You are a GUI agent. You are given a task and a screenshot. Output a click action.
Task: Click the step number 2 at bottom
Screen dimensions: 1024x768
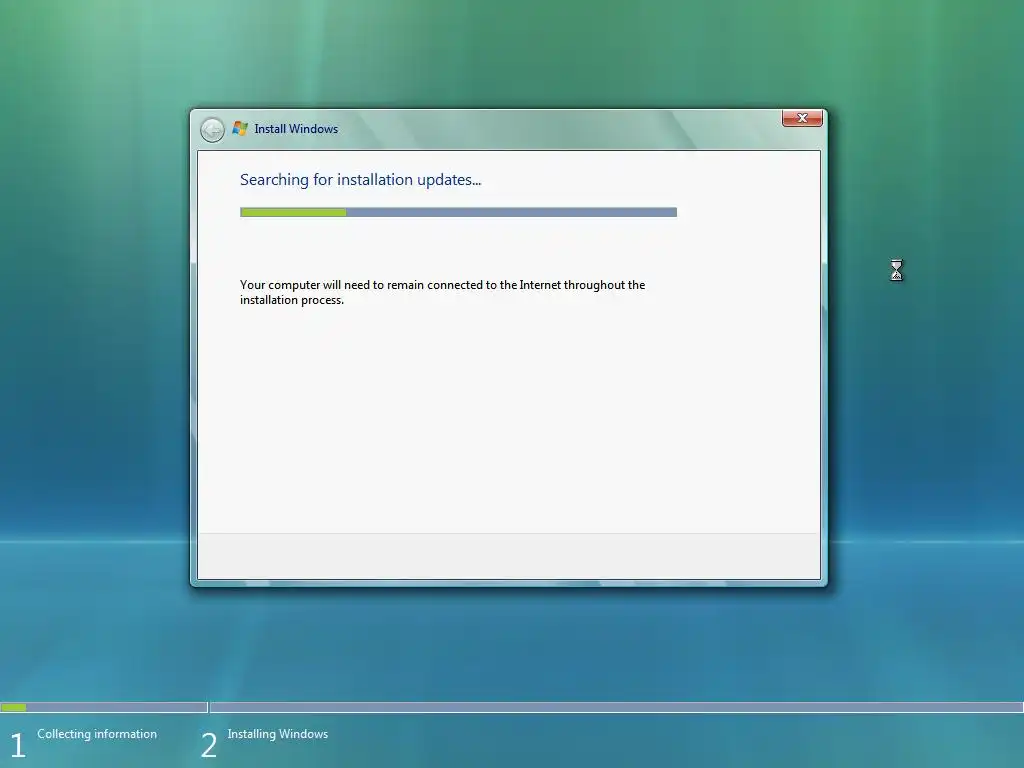point(209,745)
